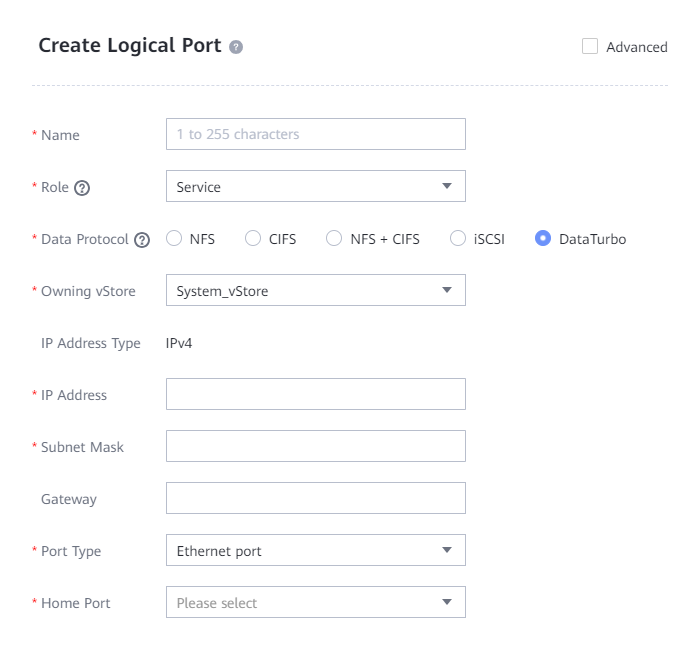Focus the IP Address field
The width and height of the screenshot is (700, 654).
315,394
